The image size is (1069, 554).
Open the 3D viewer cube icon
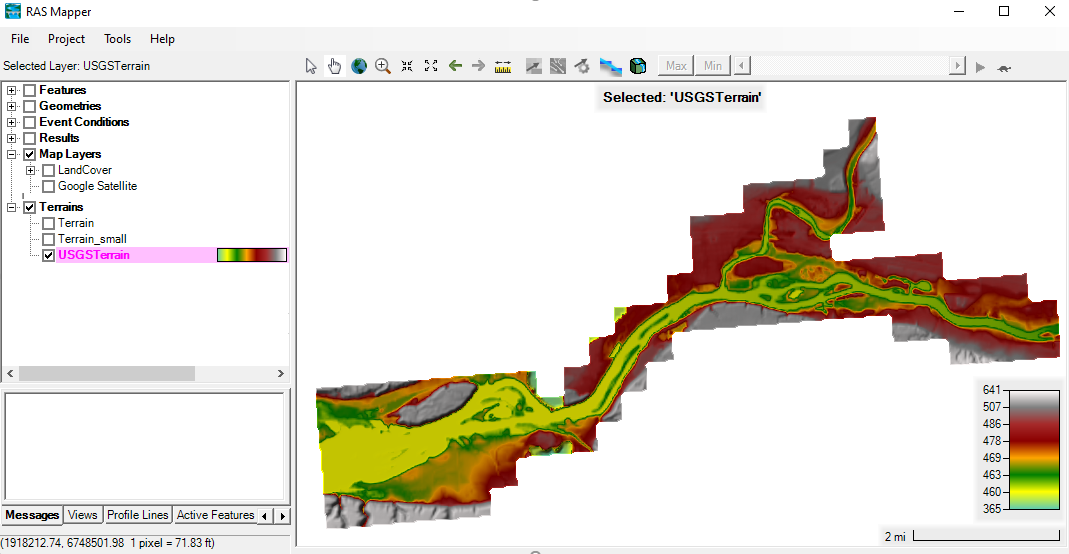tap(637, 66)
